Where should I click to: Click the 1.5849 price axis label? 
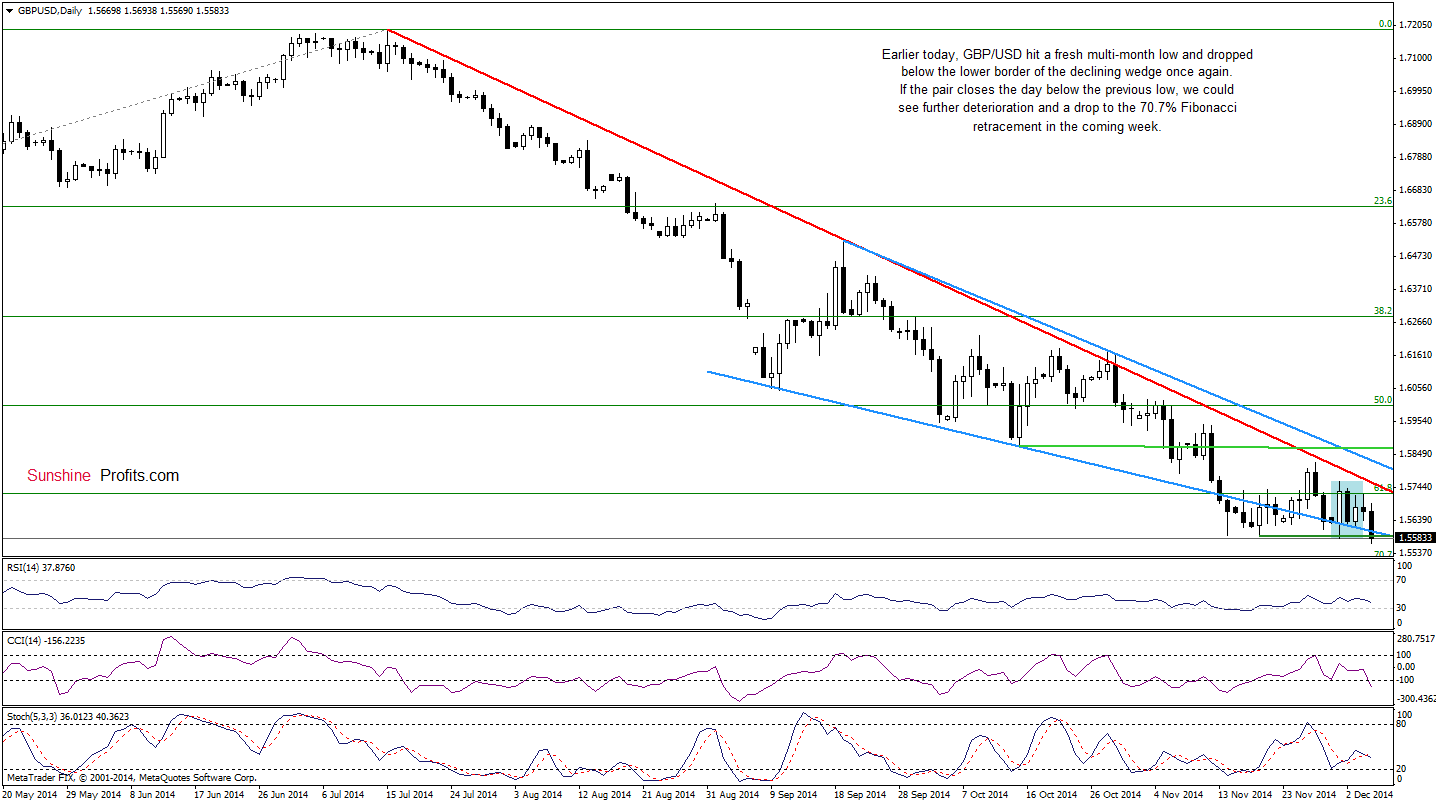[x=1415, y=453]
